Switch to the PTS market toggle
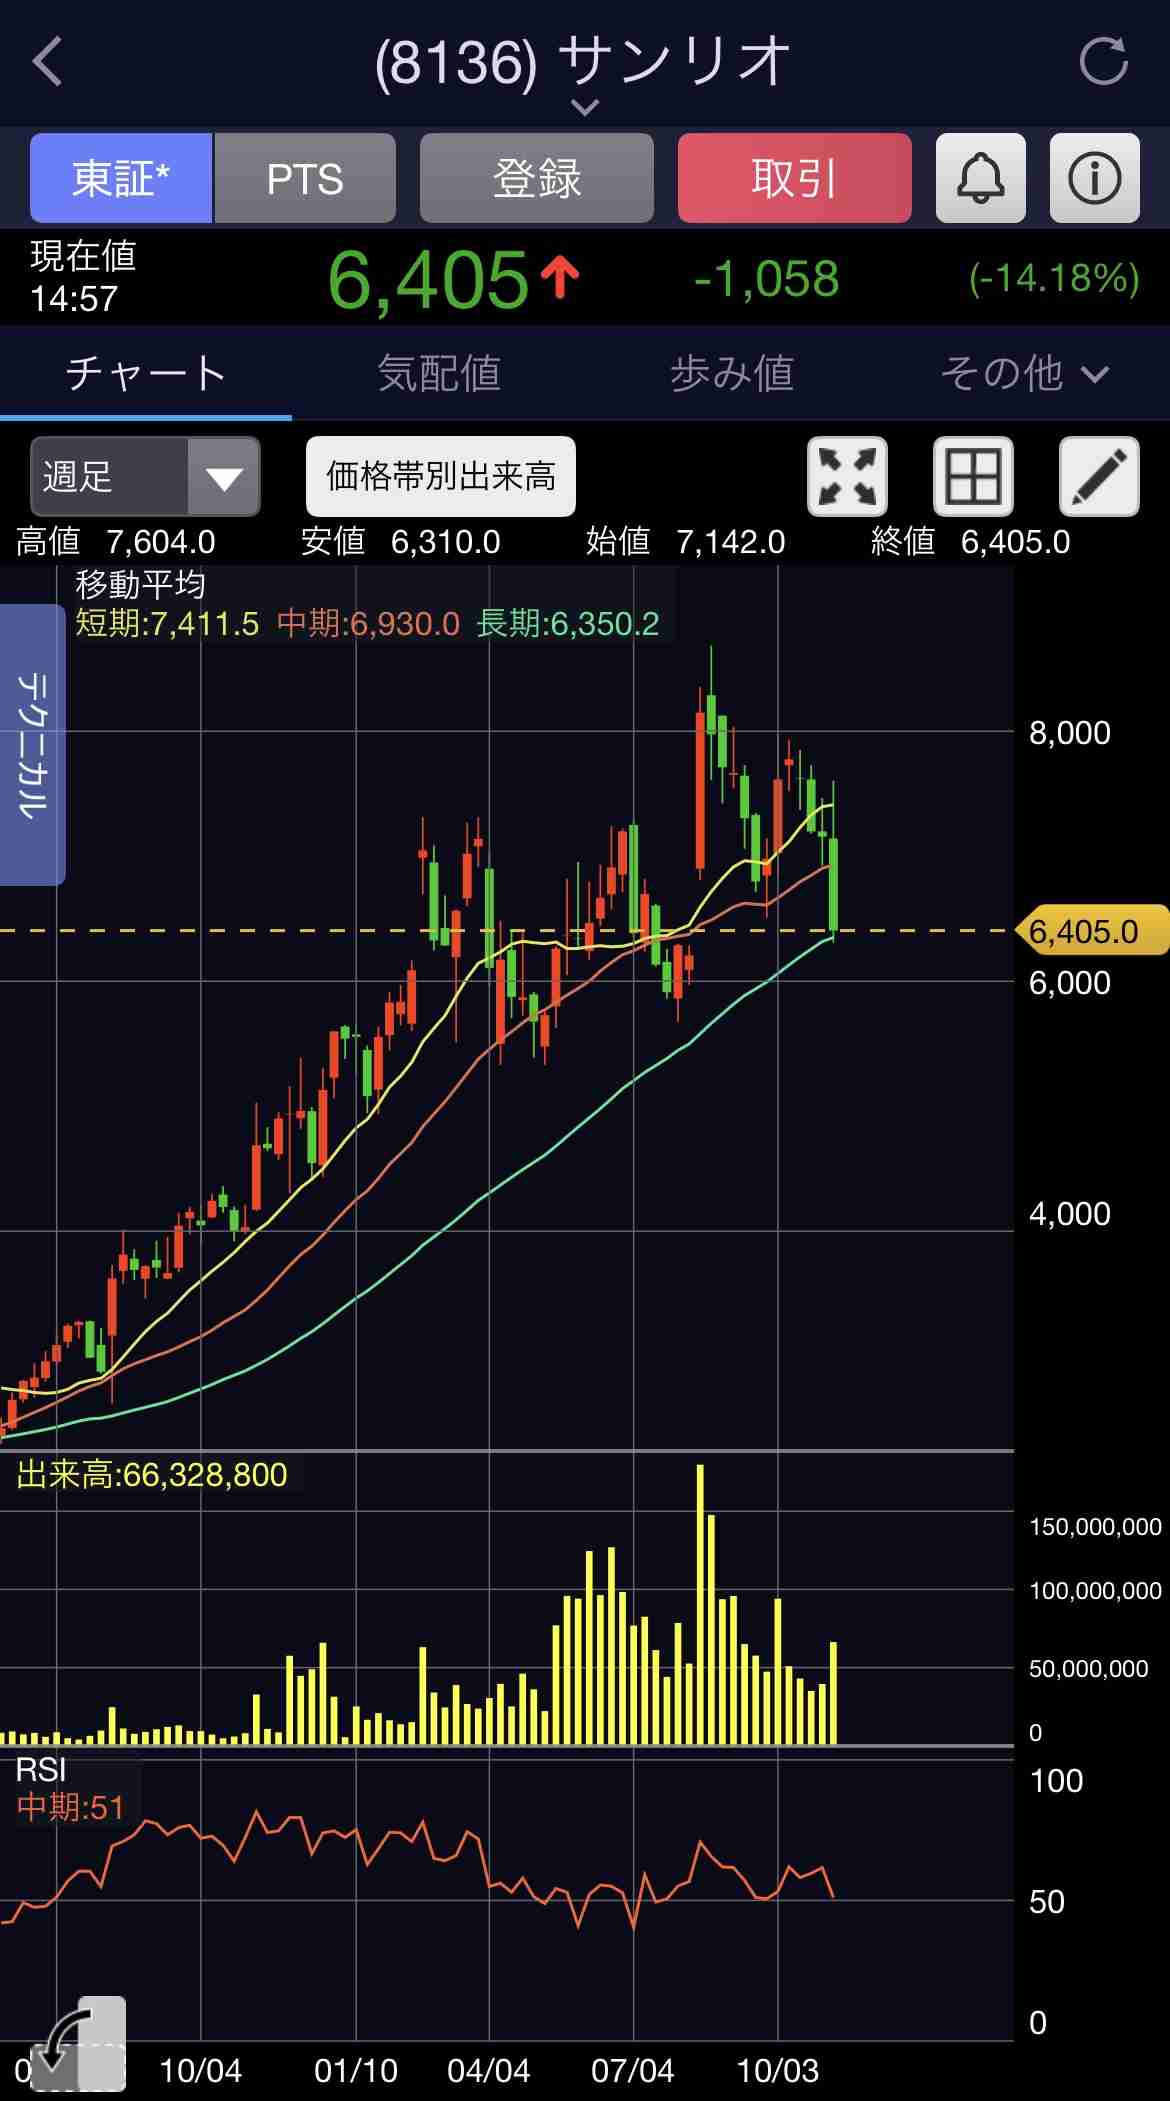This screenshot has width=1170, height=2101. (305, 178)
